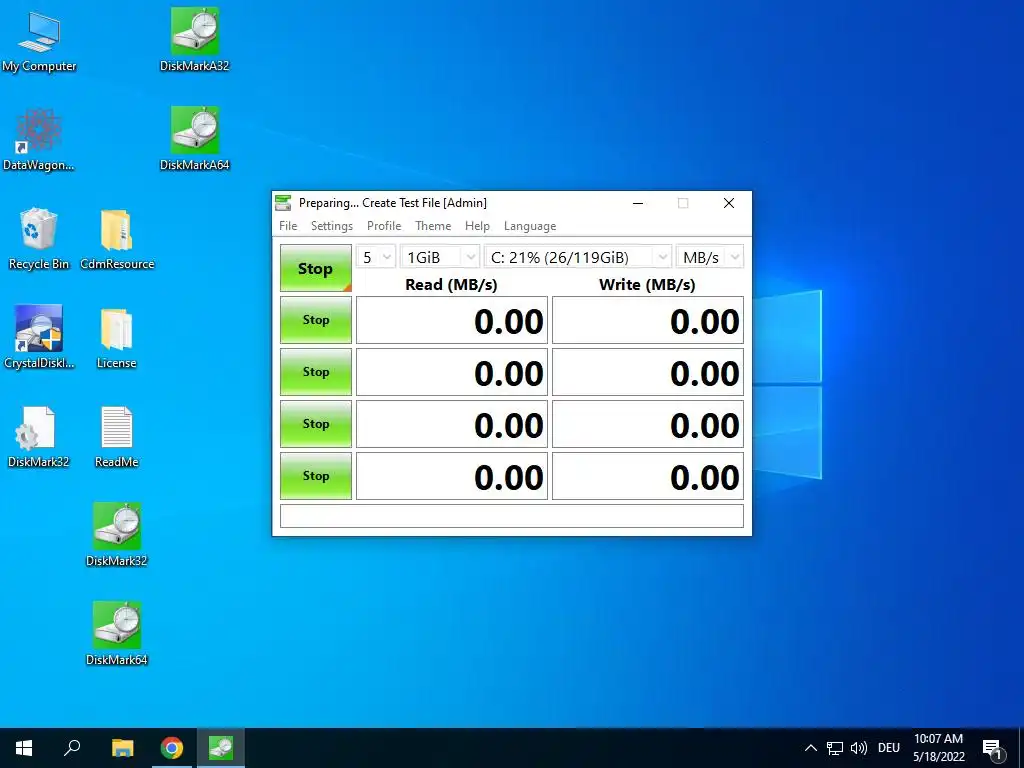Open the green DiskMark32 application icon
This screenshot has width=1024, height=768.
click(x=117, y=535)
